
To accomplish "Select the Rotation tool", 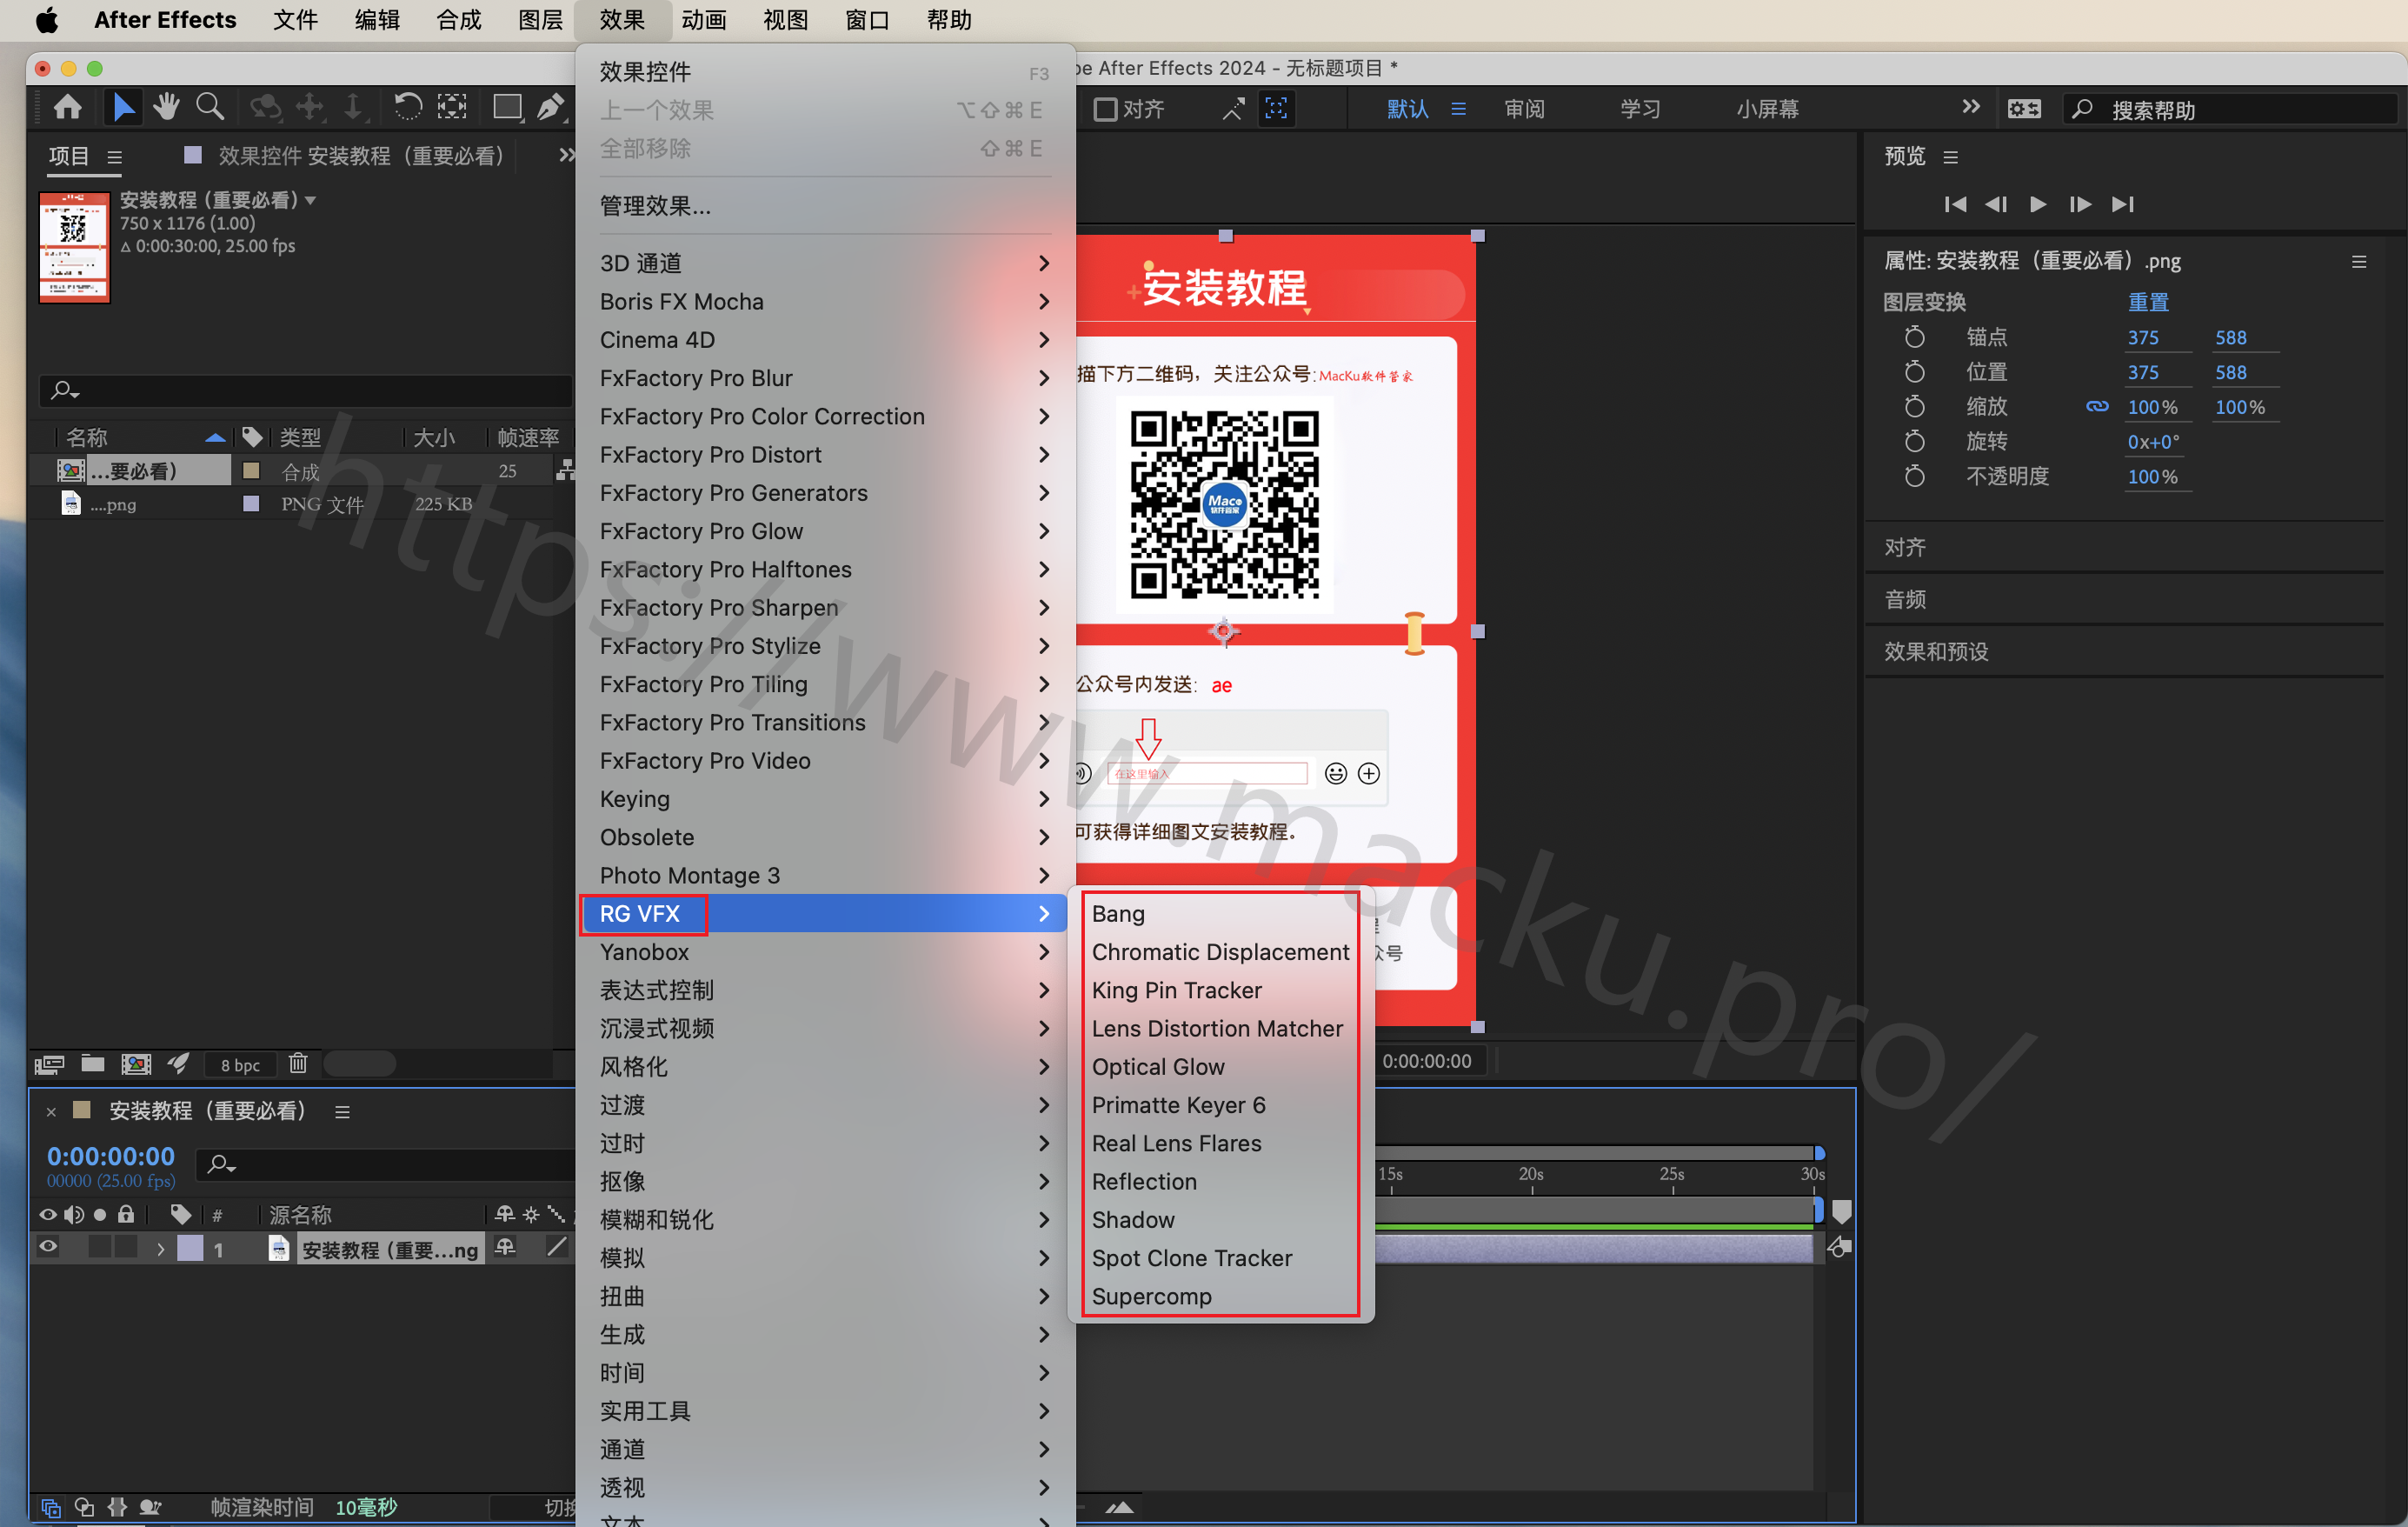I will (407, 107).
